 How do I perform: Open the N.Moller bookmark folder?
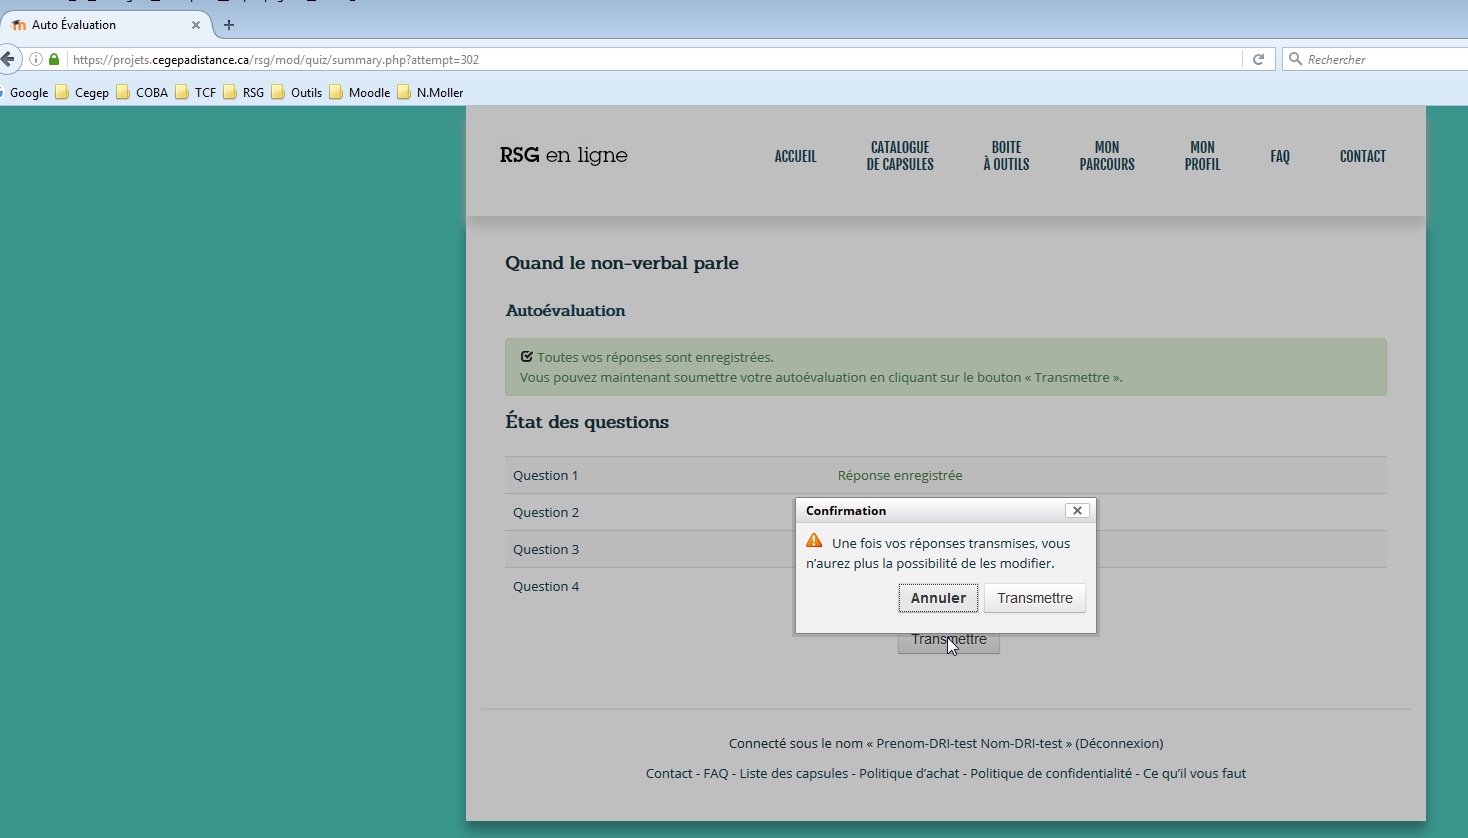[x=431, y=92]
